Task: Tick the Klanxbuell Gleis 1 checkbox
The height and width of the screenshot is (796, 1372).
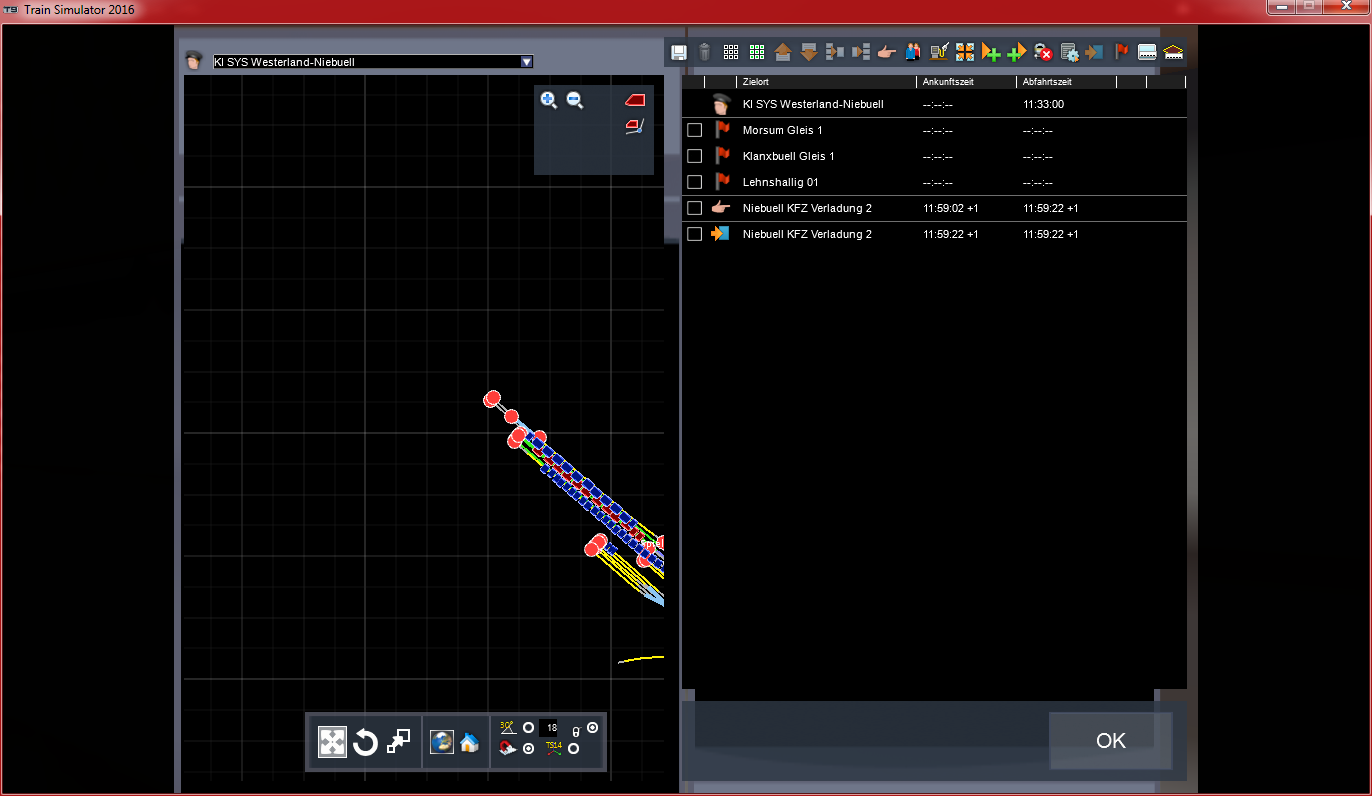Action: [695, 156]
